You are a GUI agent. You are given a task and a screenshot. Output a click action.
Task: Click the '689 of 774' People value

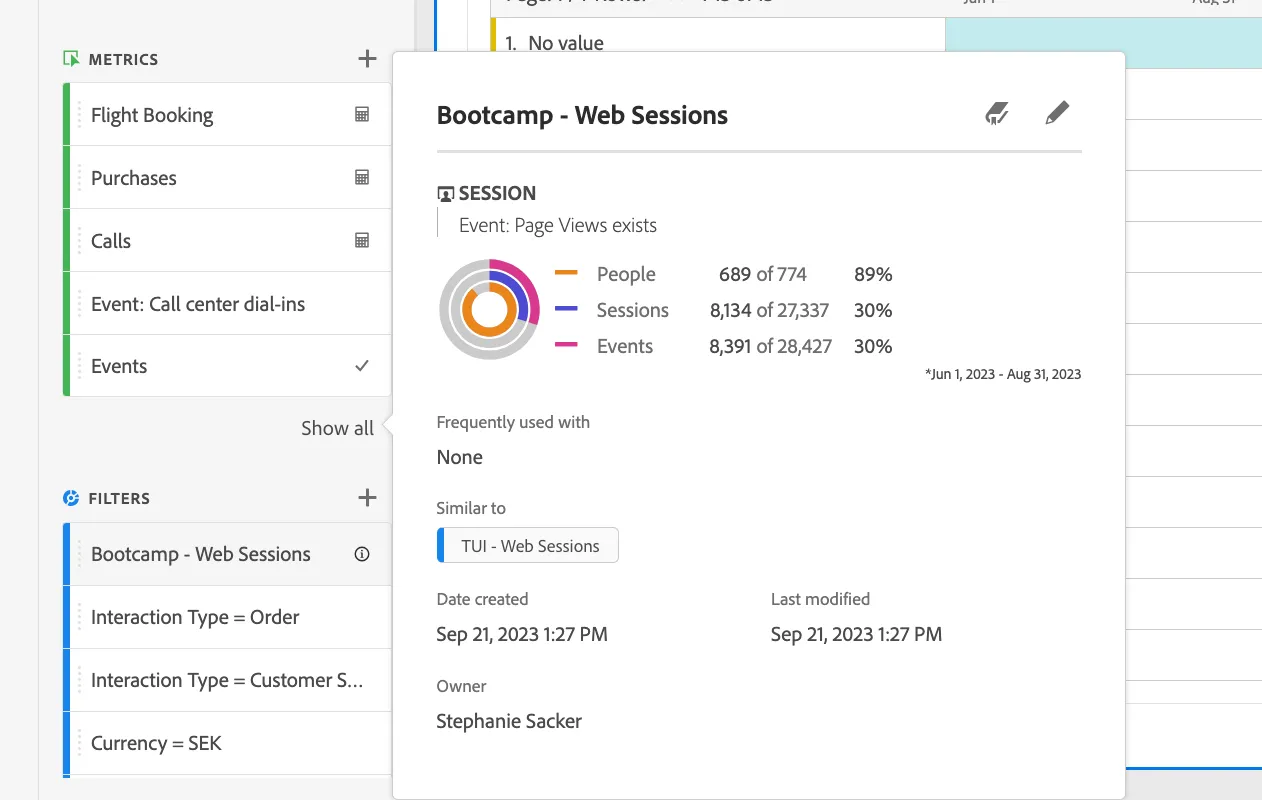pos(762,274)
